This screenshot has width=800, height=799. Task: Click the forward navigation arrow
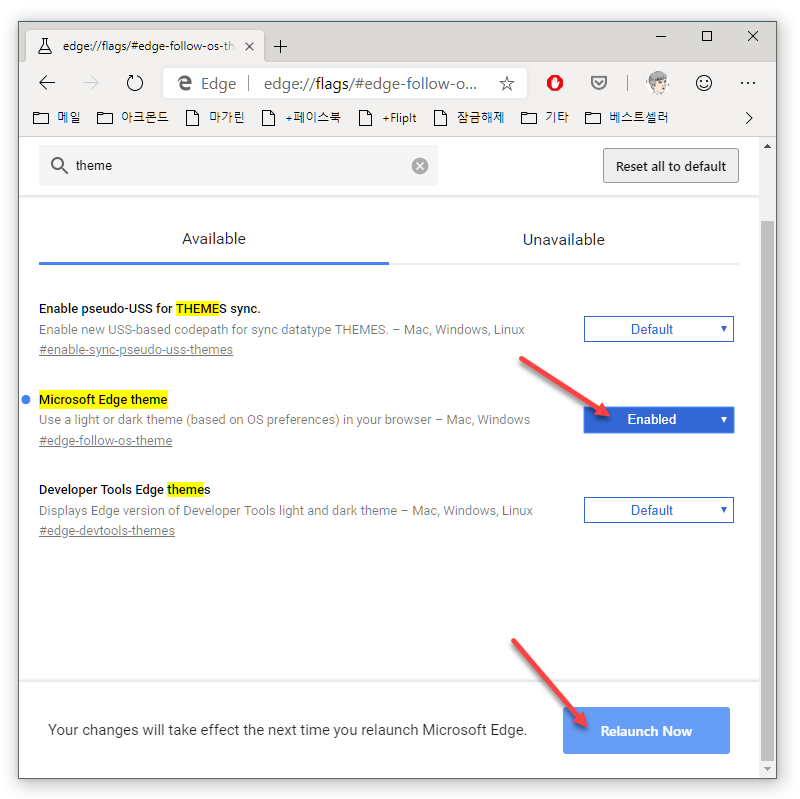point(91,83)
